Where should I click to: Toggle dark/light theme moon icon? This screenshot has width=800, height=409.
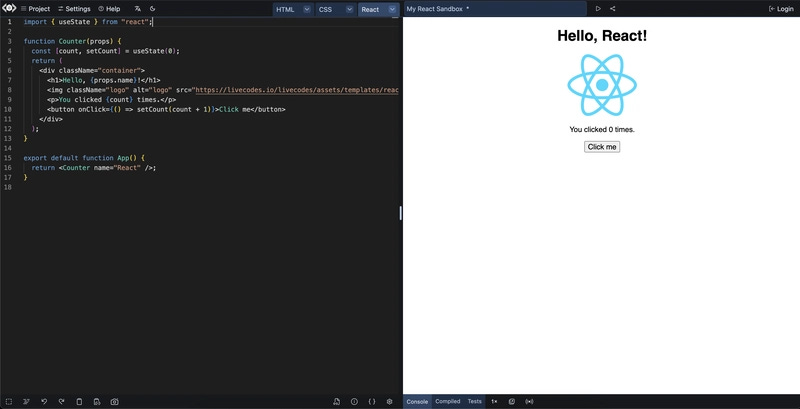[153, 9]
